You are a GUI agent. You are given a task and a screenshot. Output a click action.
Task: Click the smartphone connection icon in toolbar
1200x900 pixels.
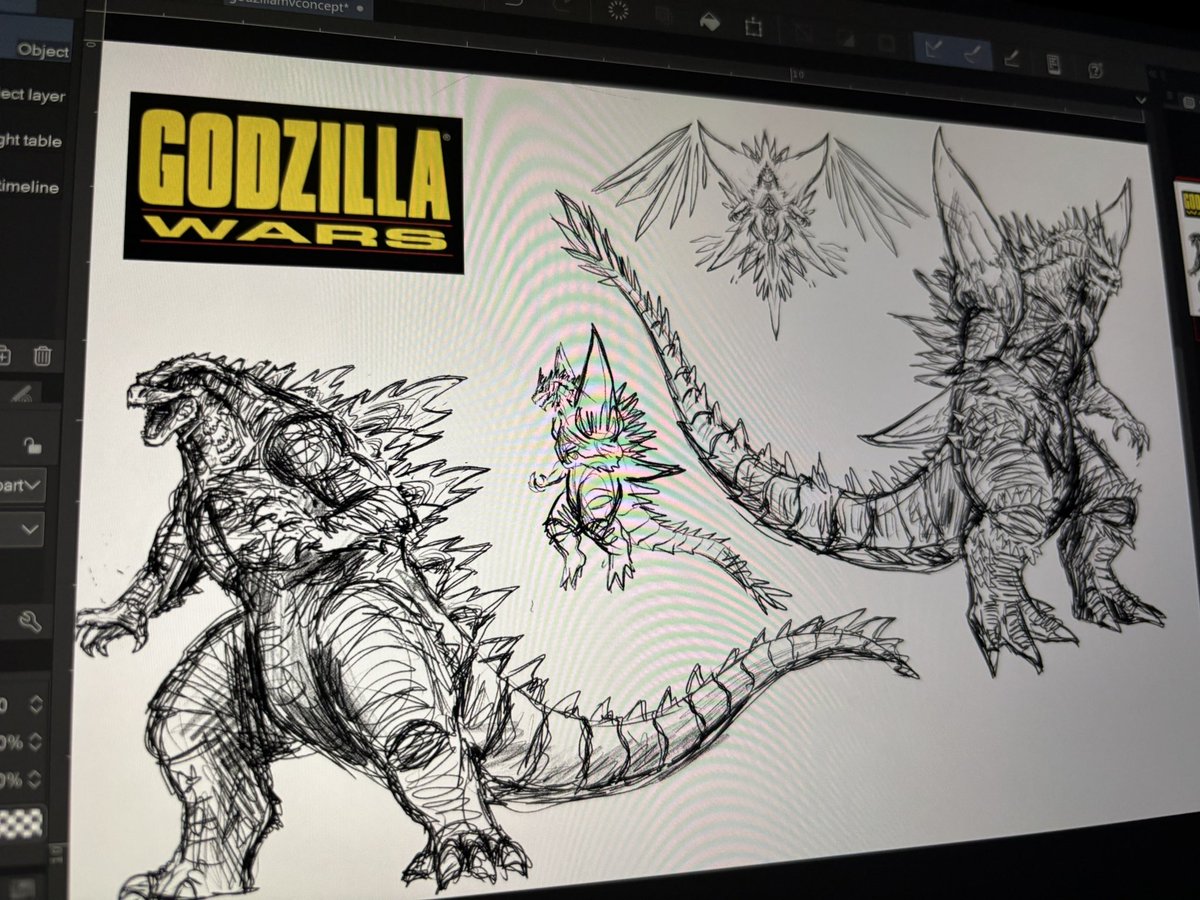coord(1054,63)
